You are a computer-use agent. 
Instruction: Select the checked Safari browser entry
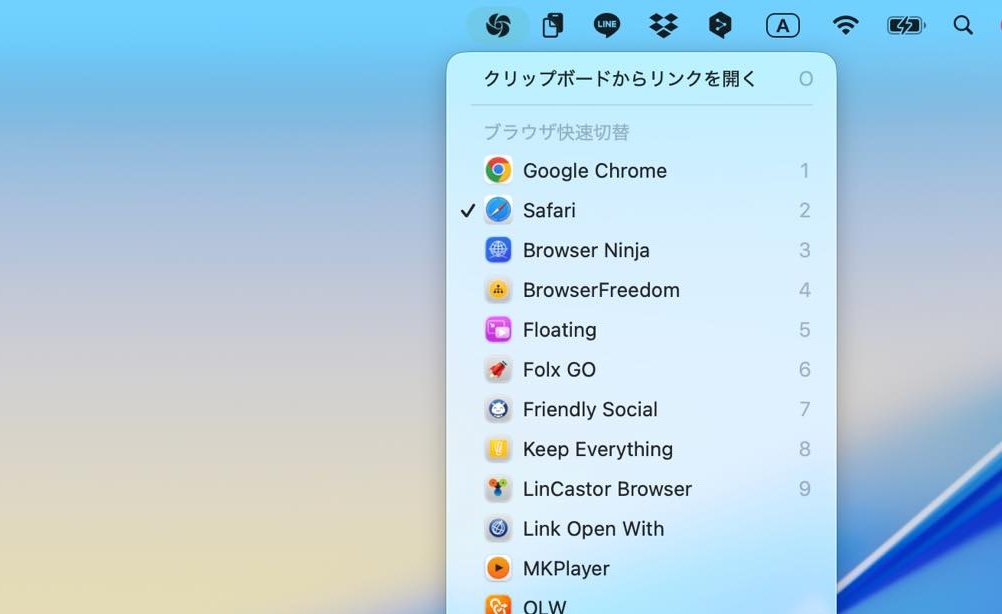point(549,210)
